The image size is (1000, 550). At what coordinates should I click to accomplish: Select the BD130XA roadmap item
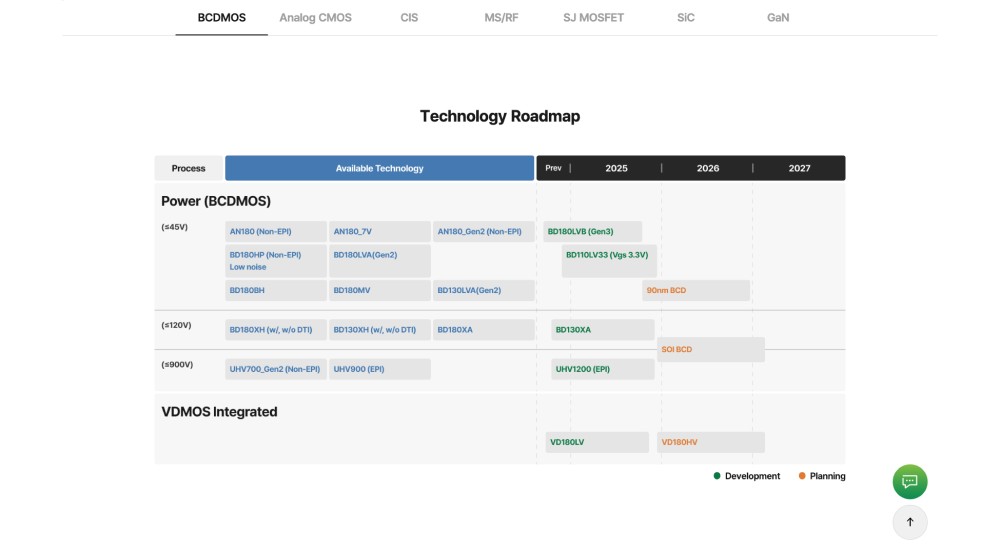point(603,330)
